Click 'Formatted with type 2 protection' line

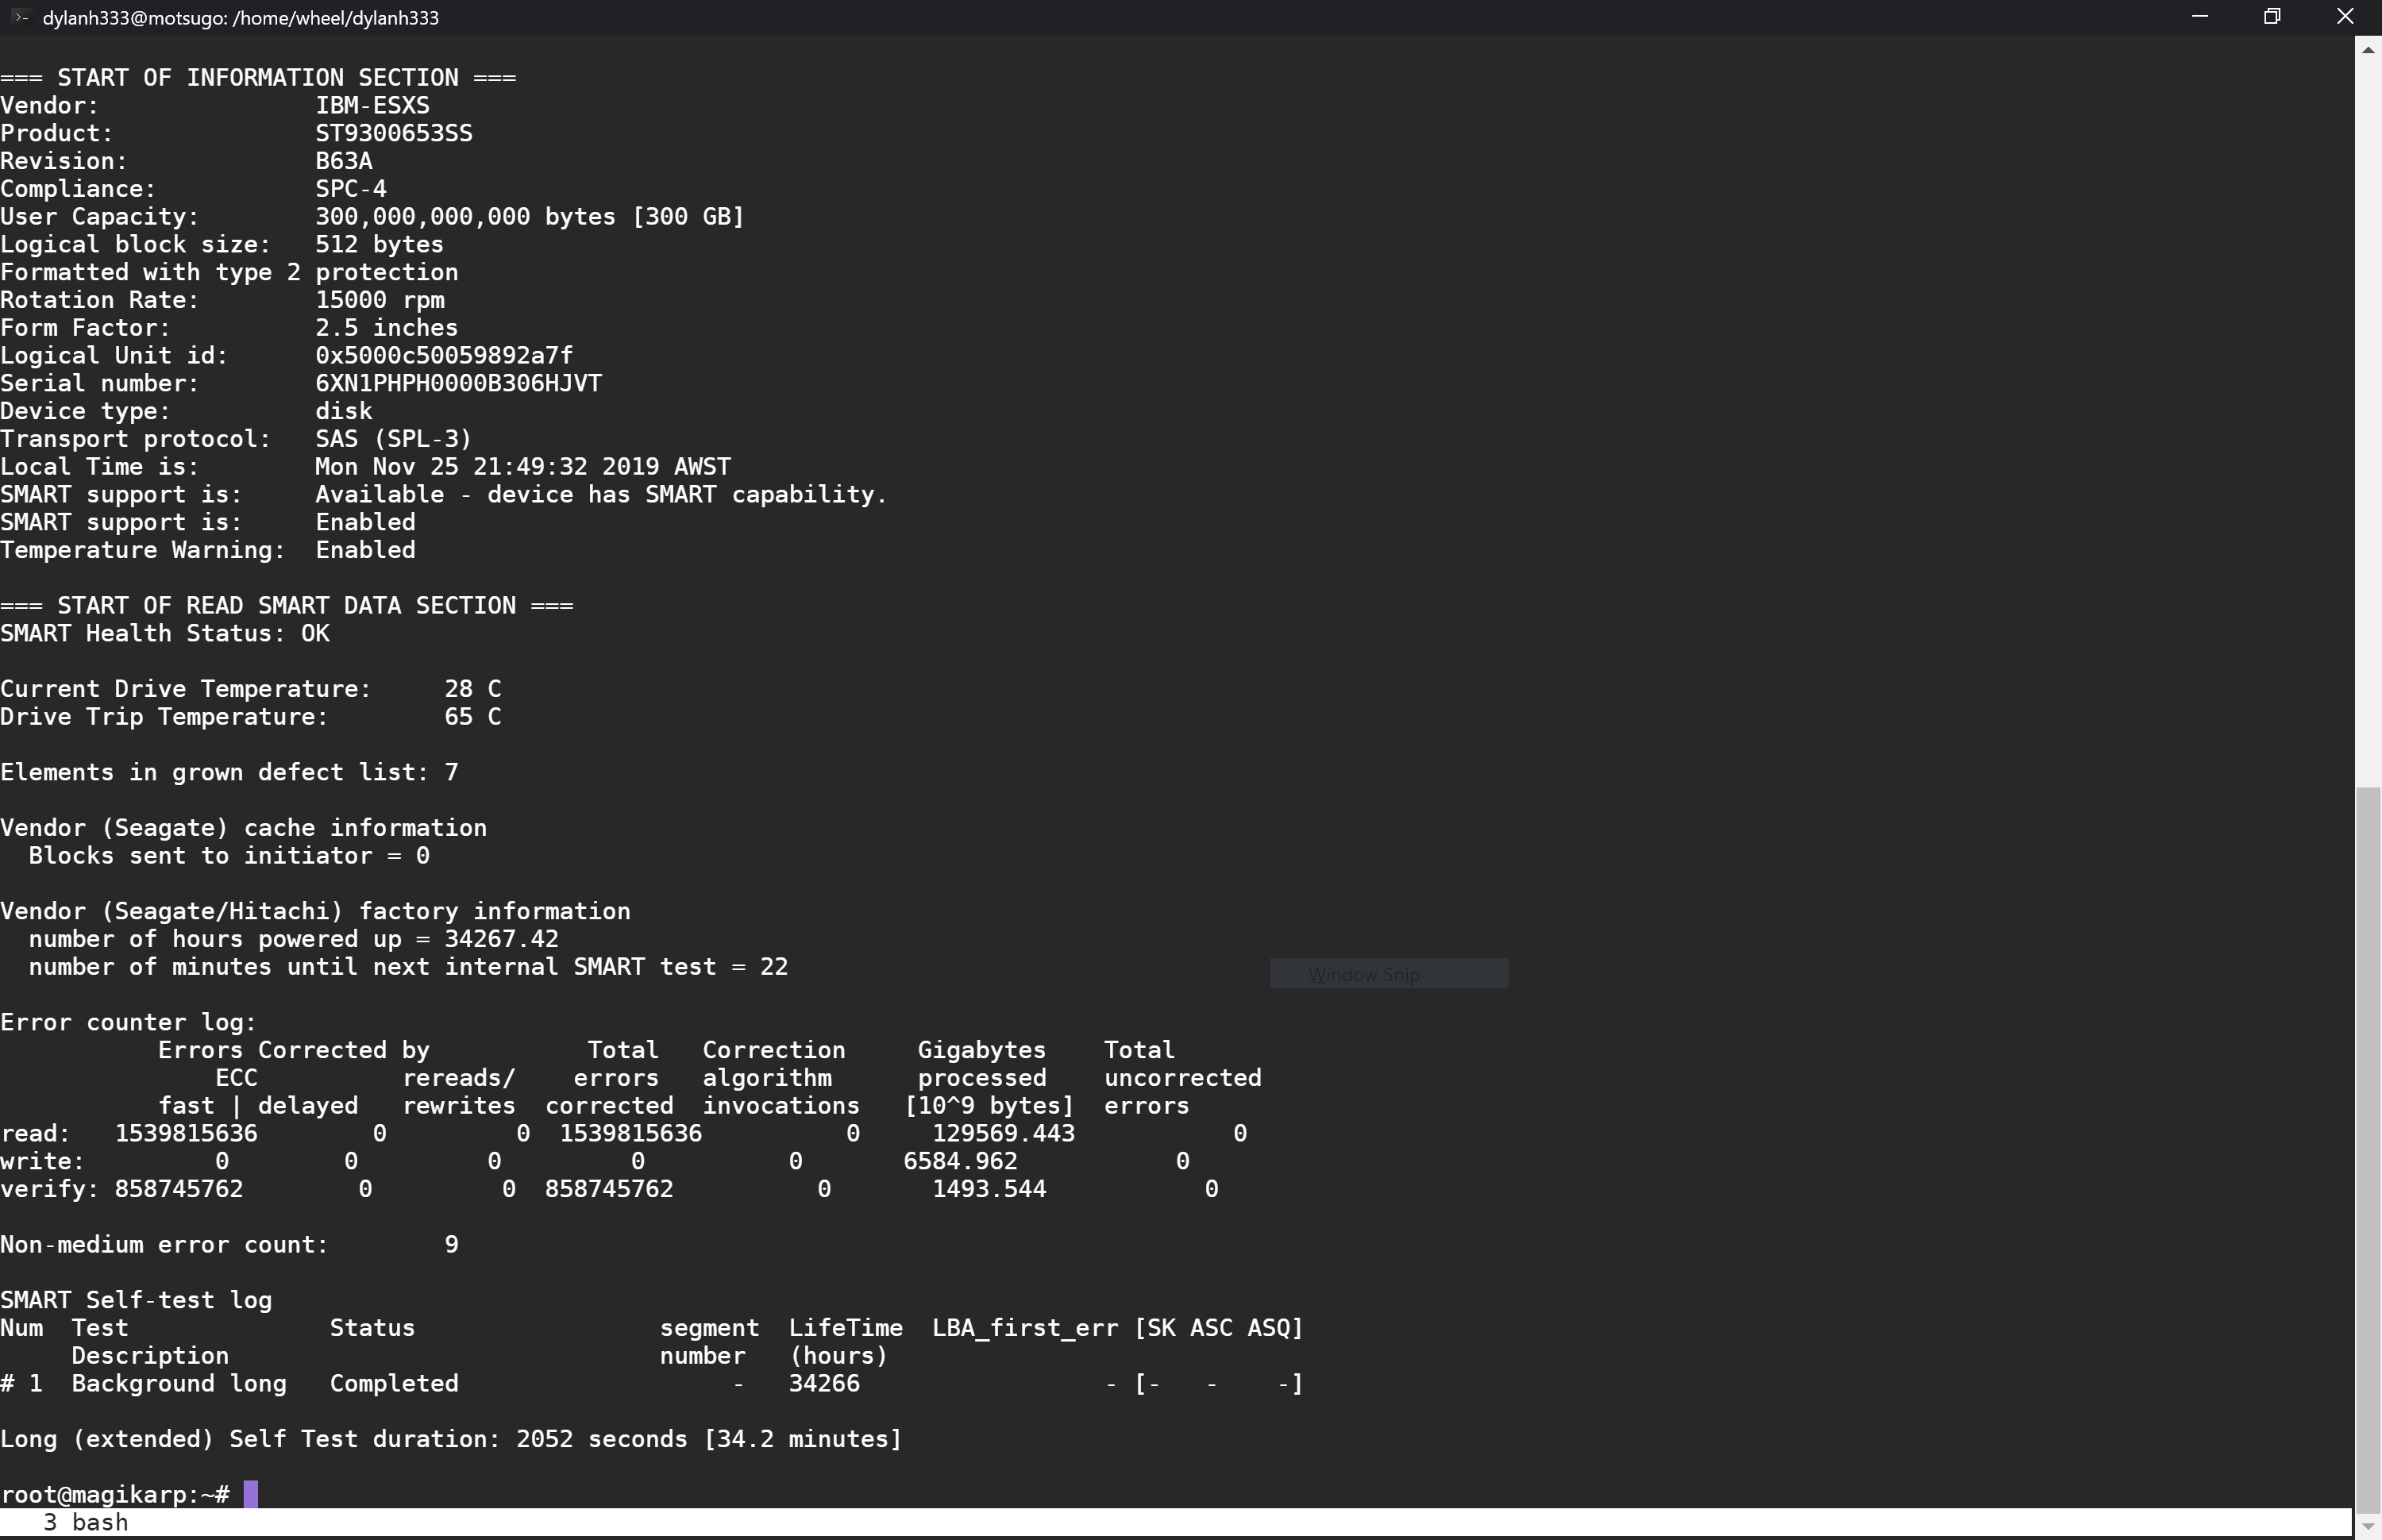point(229,272)
